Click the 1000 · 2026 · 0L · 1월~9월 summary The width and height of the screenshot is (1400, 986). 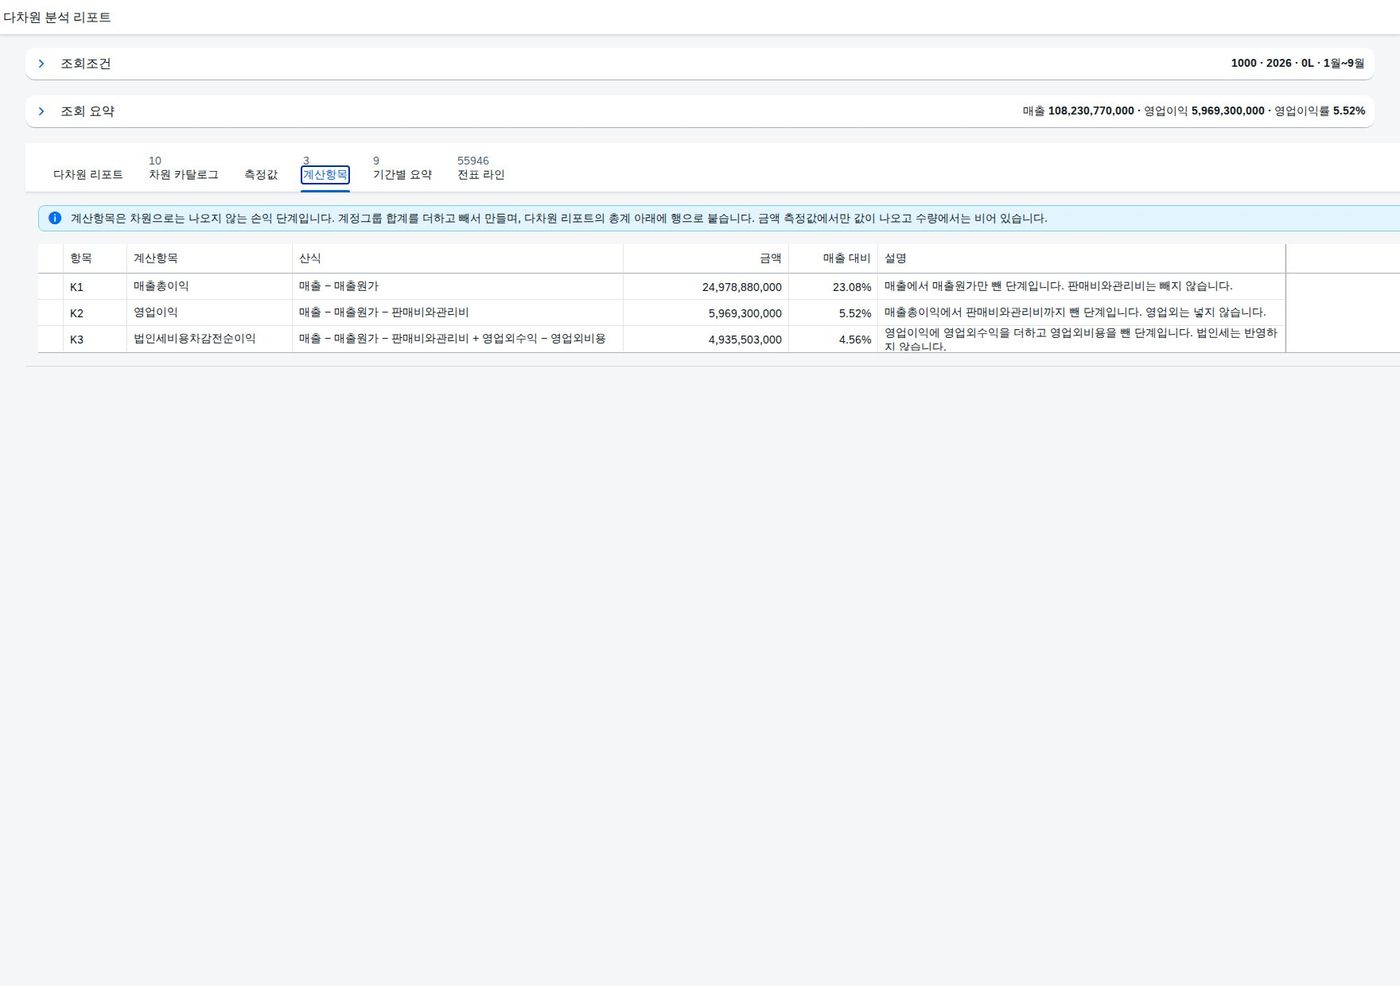point(1298,63)
